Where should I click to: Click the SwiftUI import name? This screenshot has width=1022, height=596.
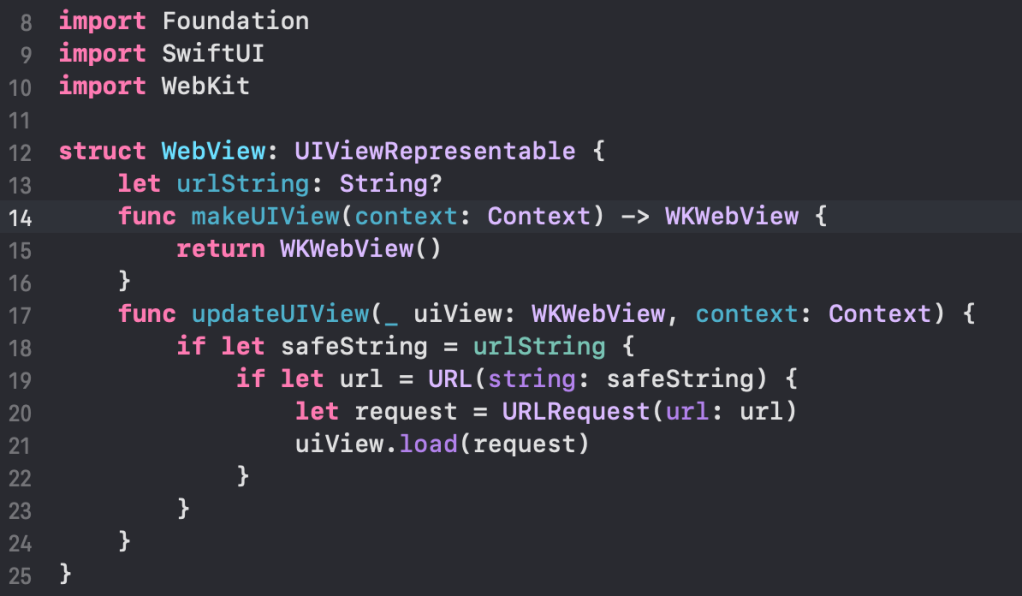click(213, 54)
